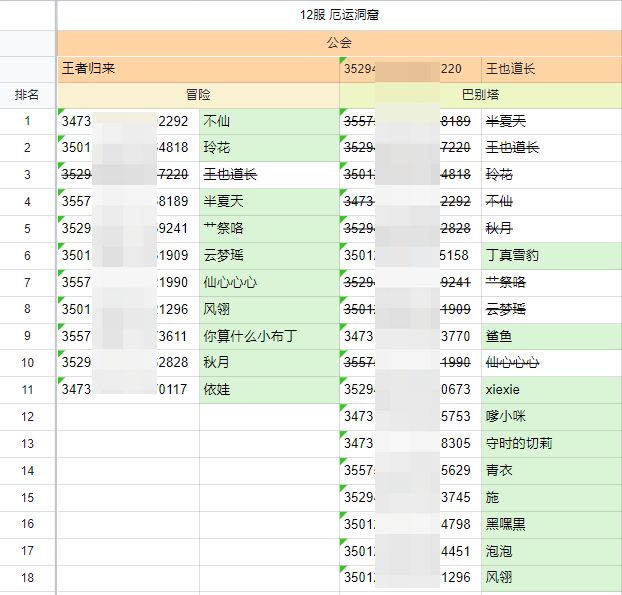Viewport: 622px width, 595px height.
Task: Click the 公会 header cell
Action: coord(339,43)
